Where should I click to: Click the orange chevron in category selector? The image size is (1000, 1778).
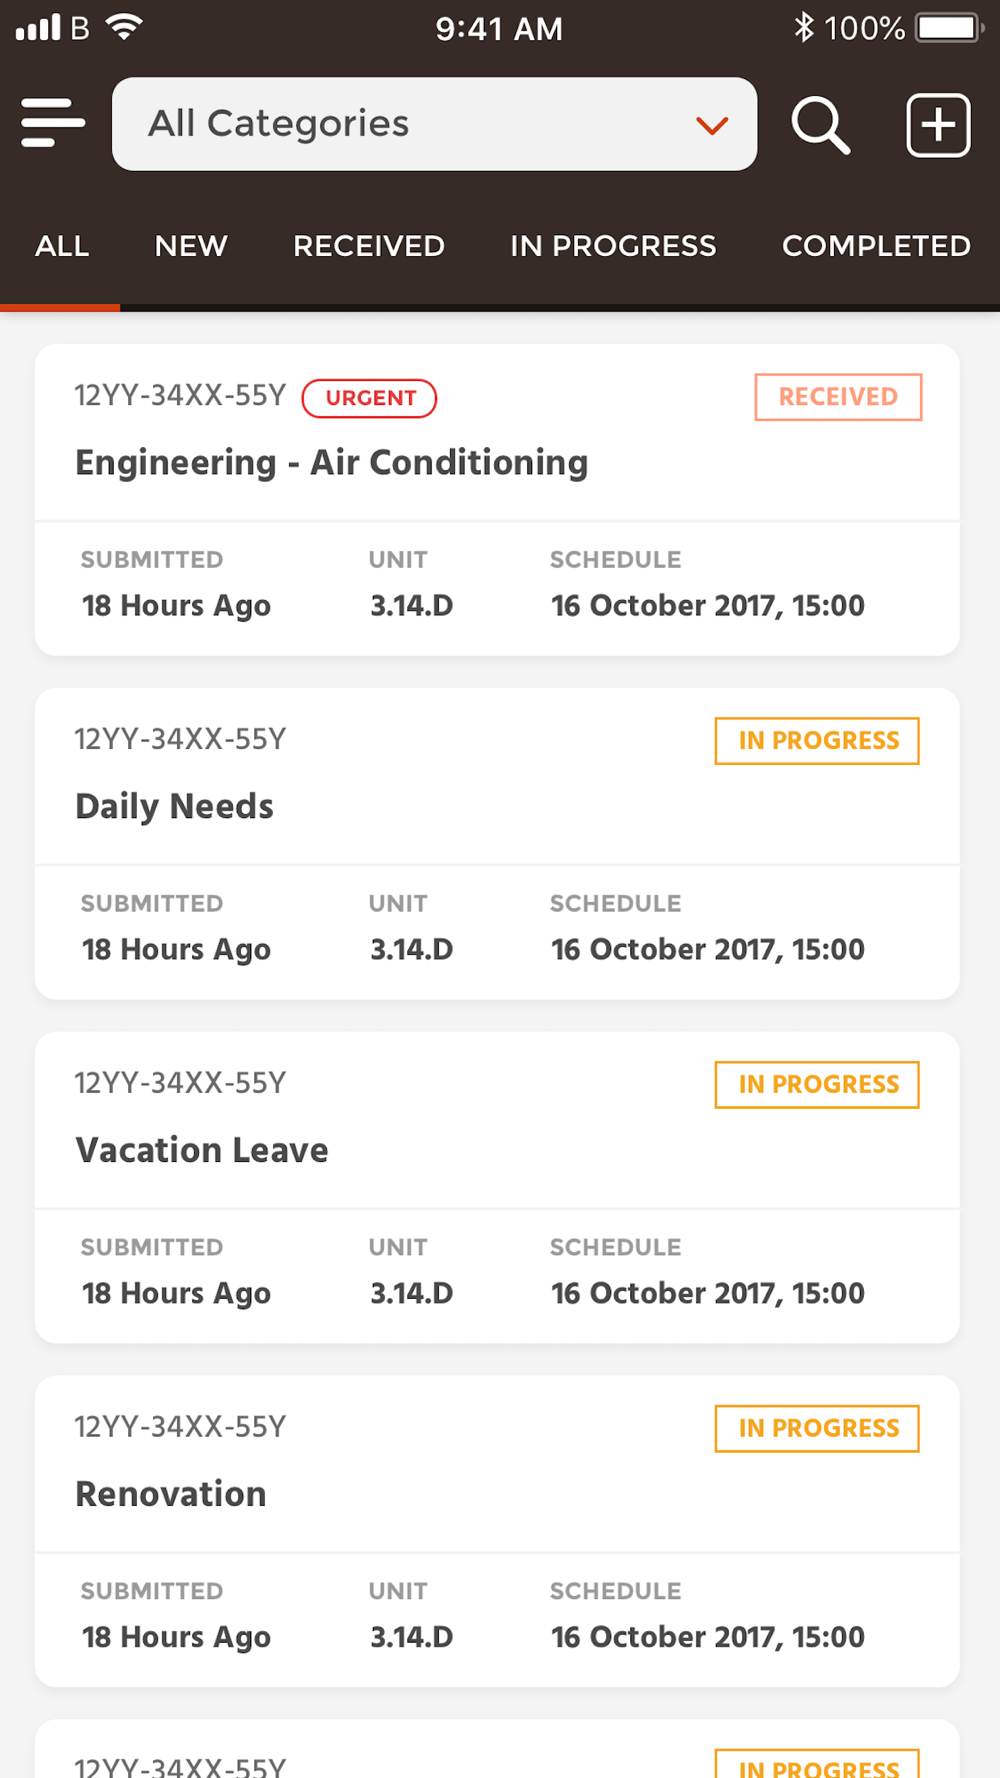coord(712,126)
